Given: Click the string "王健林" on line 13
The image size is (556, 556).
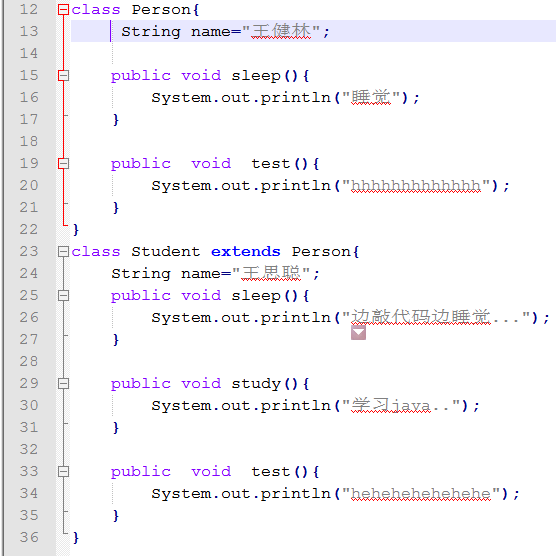Looking at the screenshot, I should 281,31.
